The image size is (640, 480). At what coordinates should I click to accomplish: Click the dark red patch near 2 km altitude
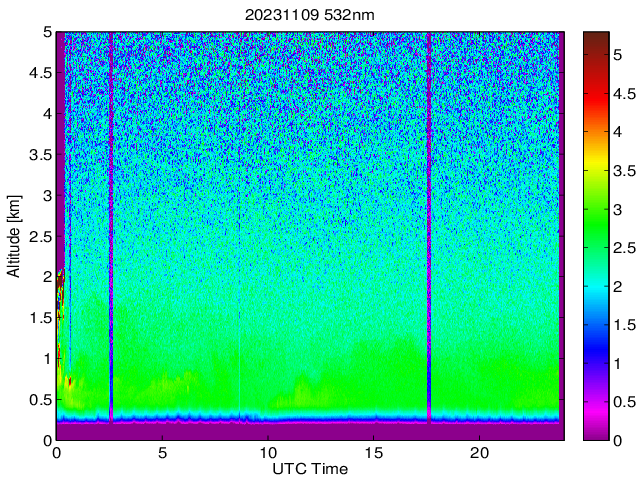pyautogui.click(x=60, y=280)
